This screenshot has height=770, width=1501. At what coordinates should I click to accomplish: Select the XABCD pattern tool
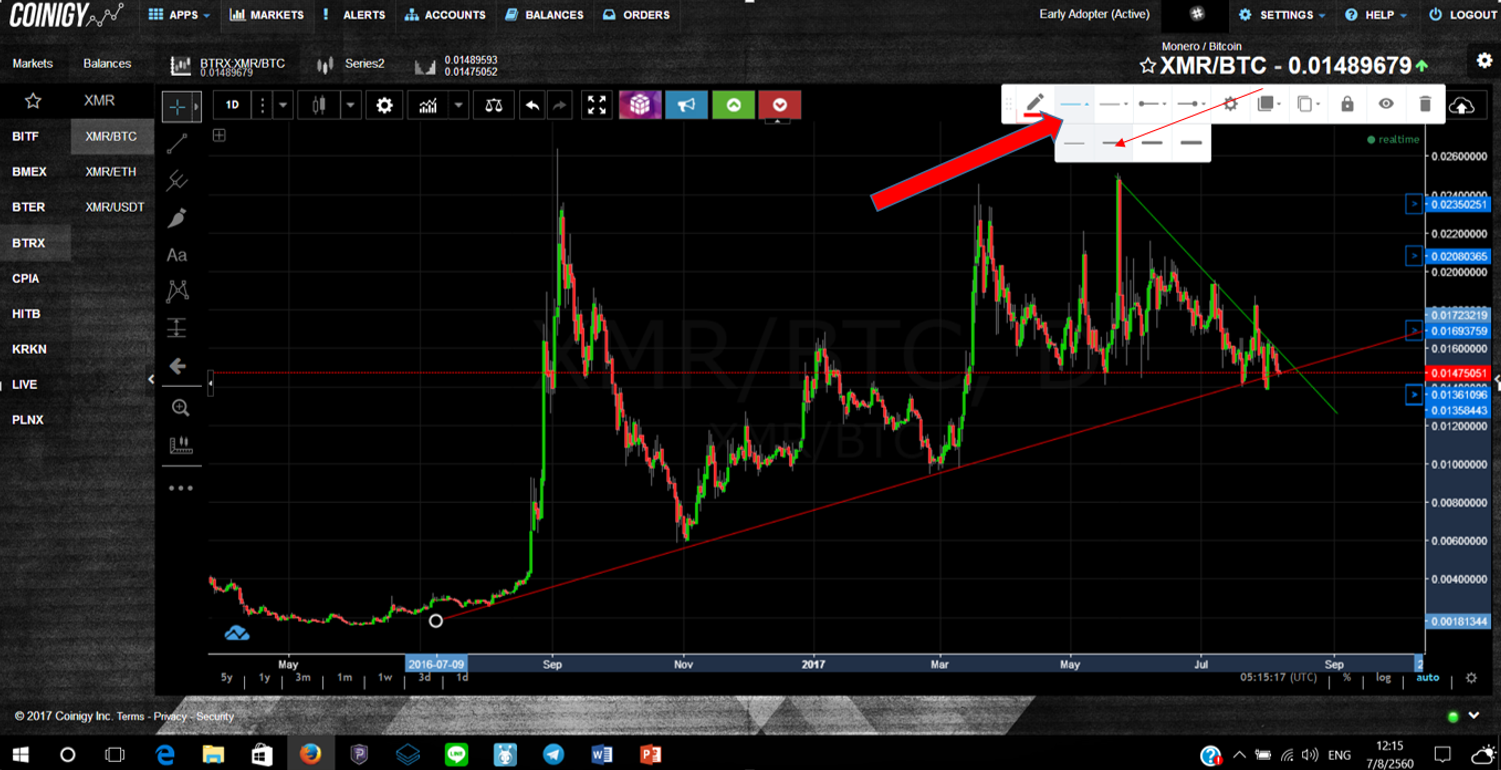click(x=177, y=291)
